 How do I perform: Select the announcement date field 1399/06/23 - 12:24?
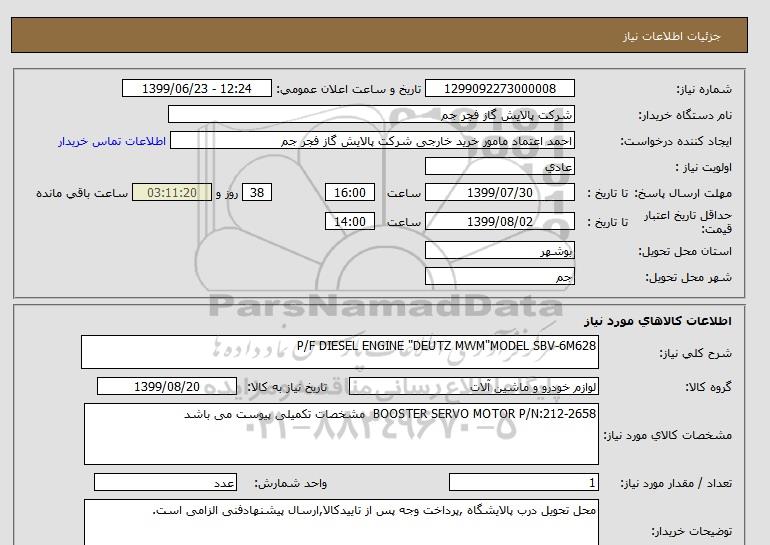coord(196,88)
